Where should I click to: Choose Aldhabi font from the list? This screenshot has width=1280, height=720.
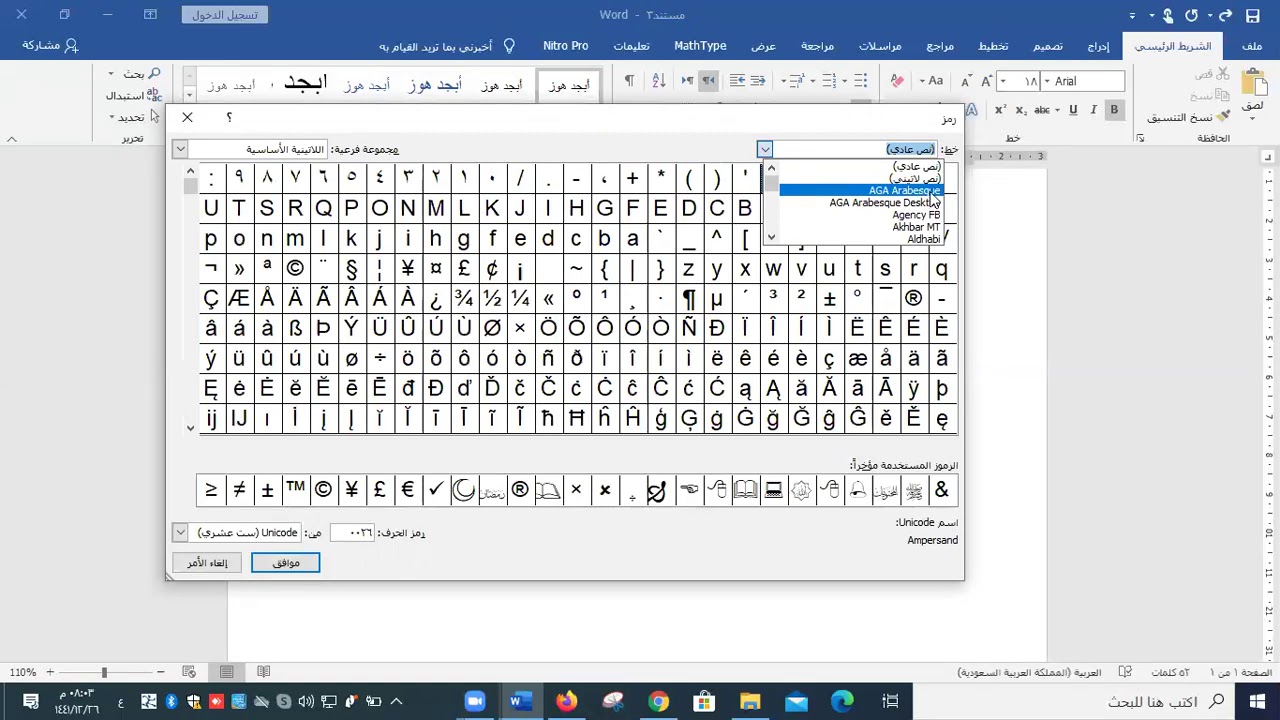(860, 239)
